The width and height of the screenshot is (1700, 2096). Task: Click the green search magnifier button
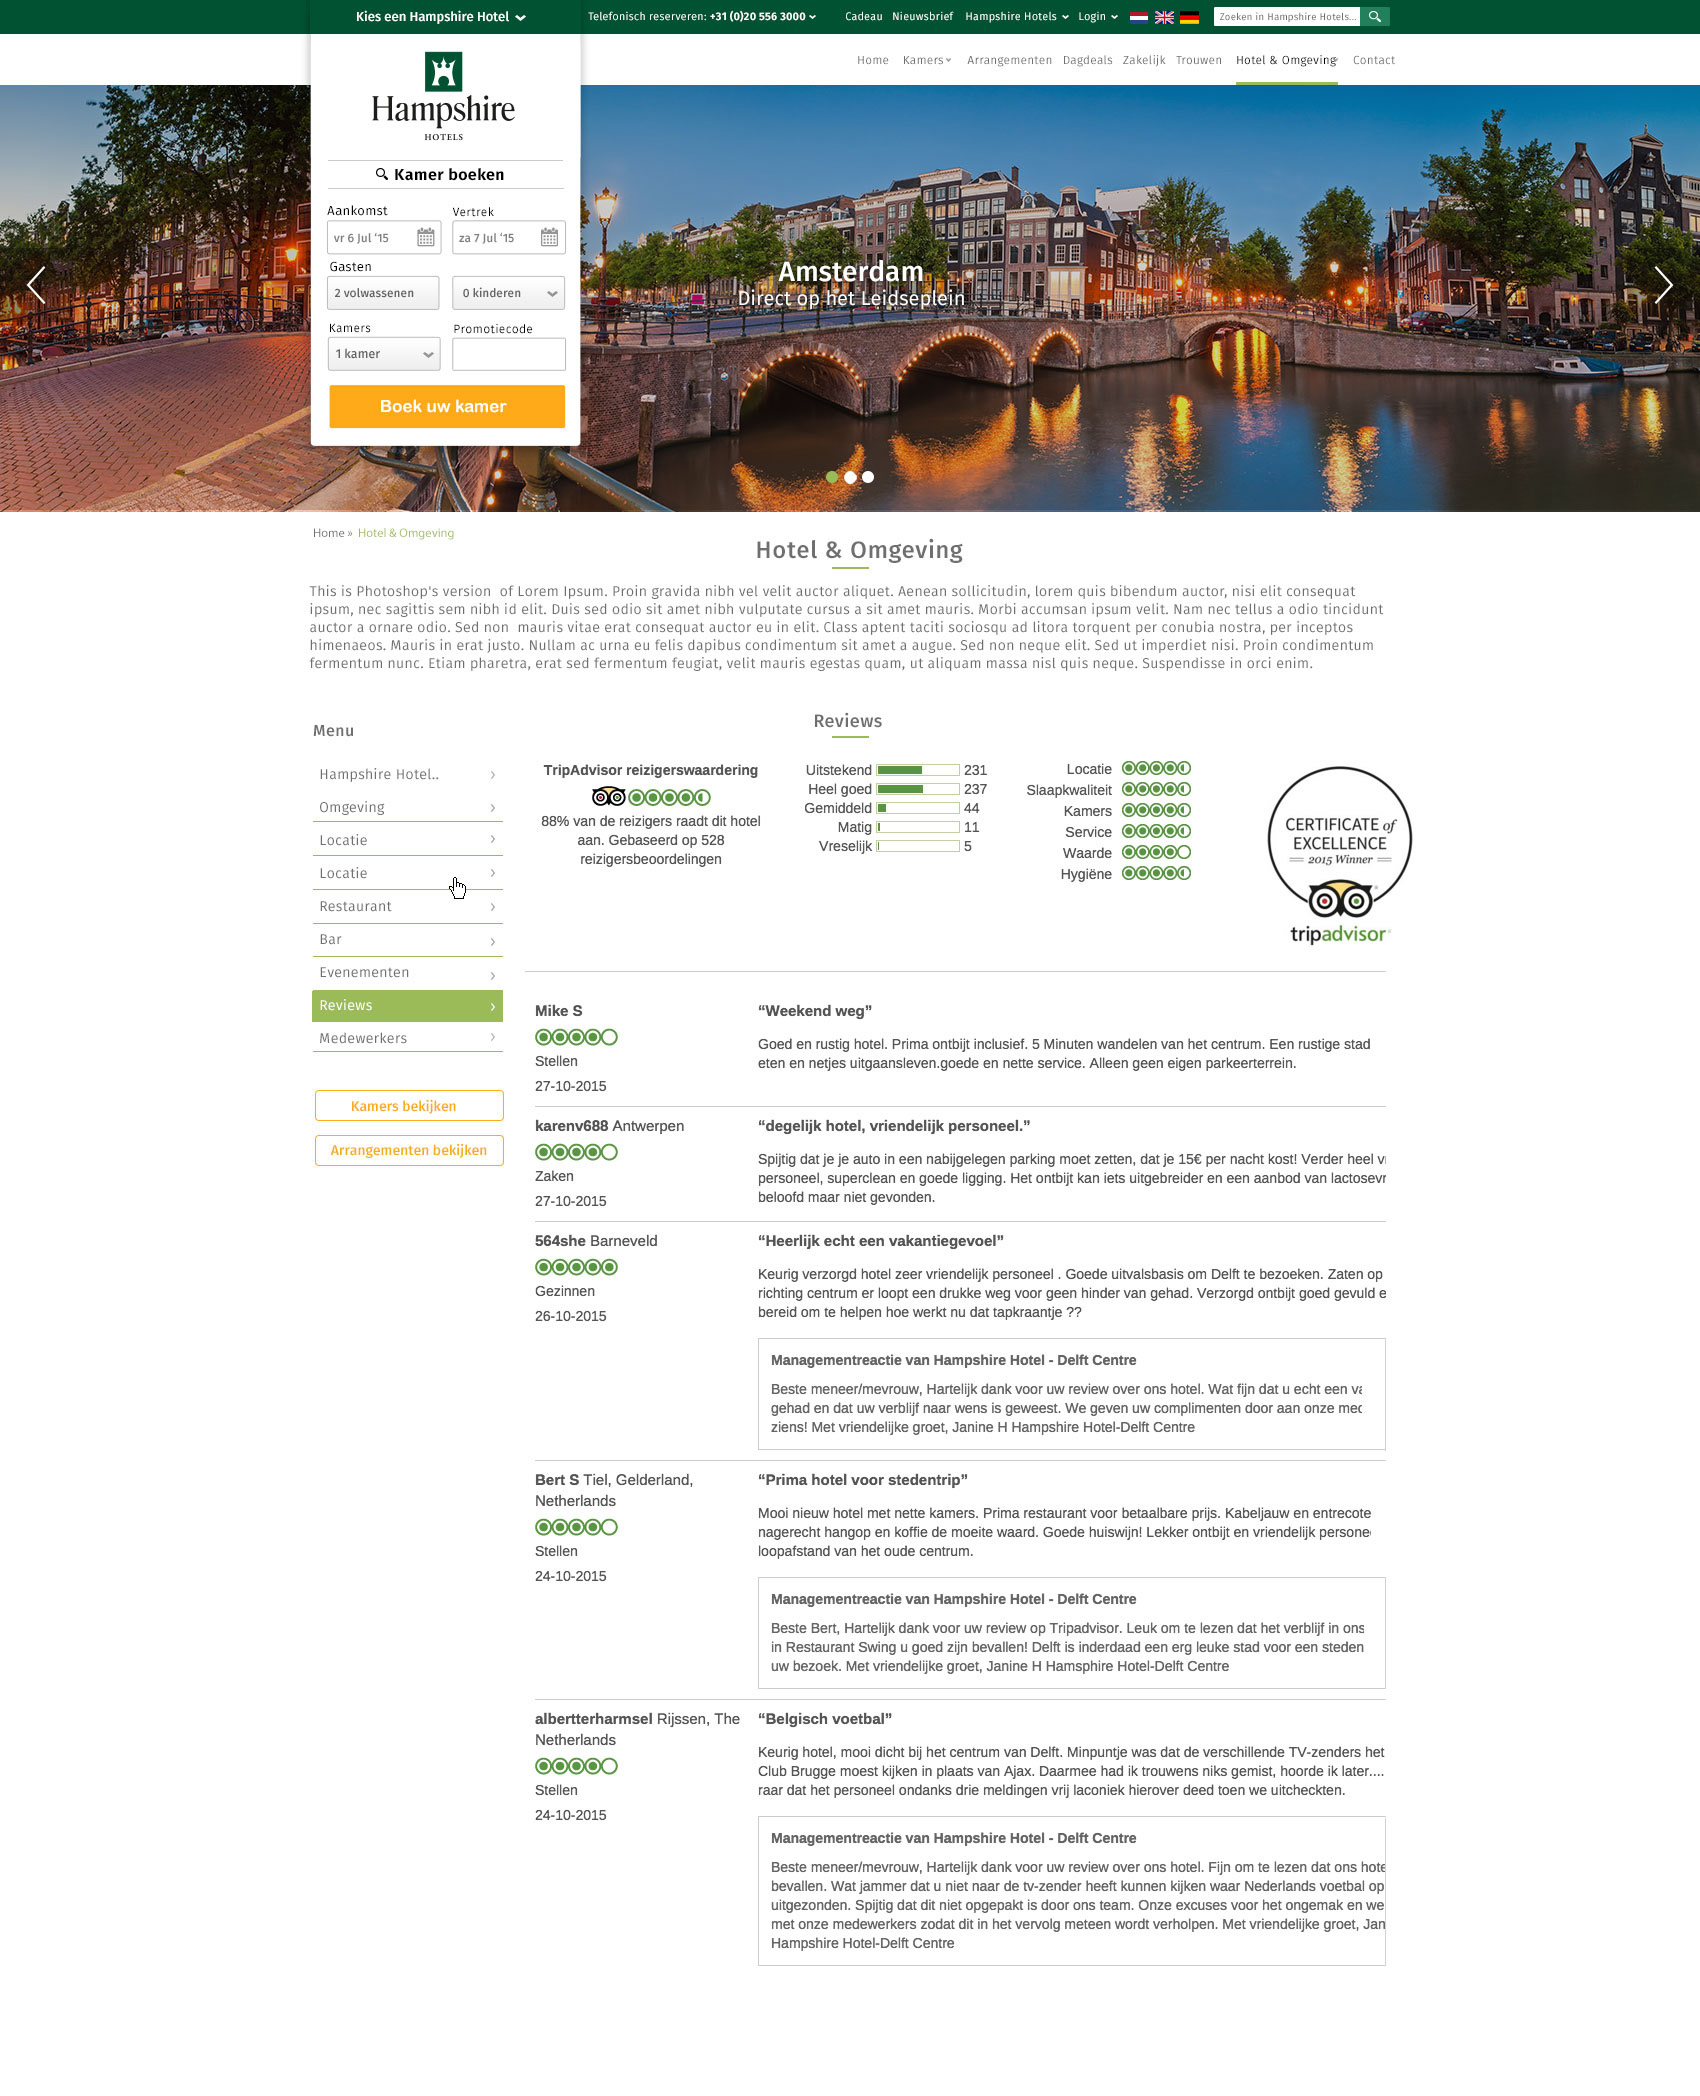(1375, 17)
